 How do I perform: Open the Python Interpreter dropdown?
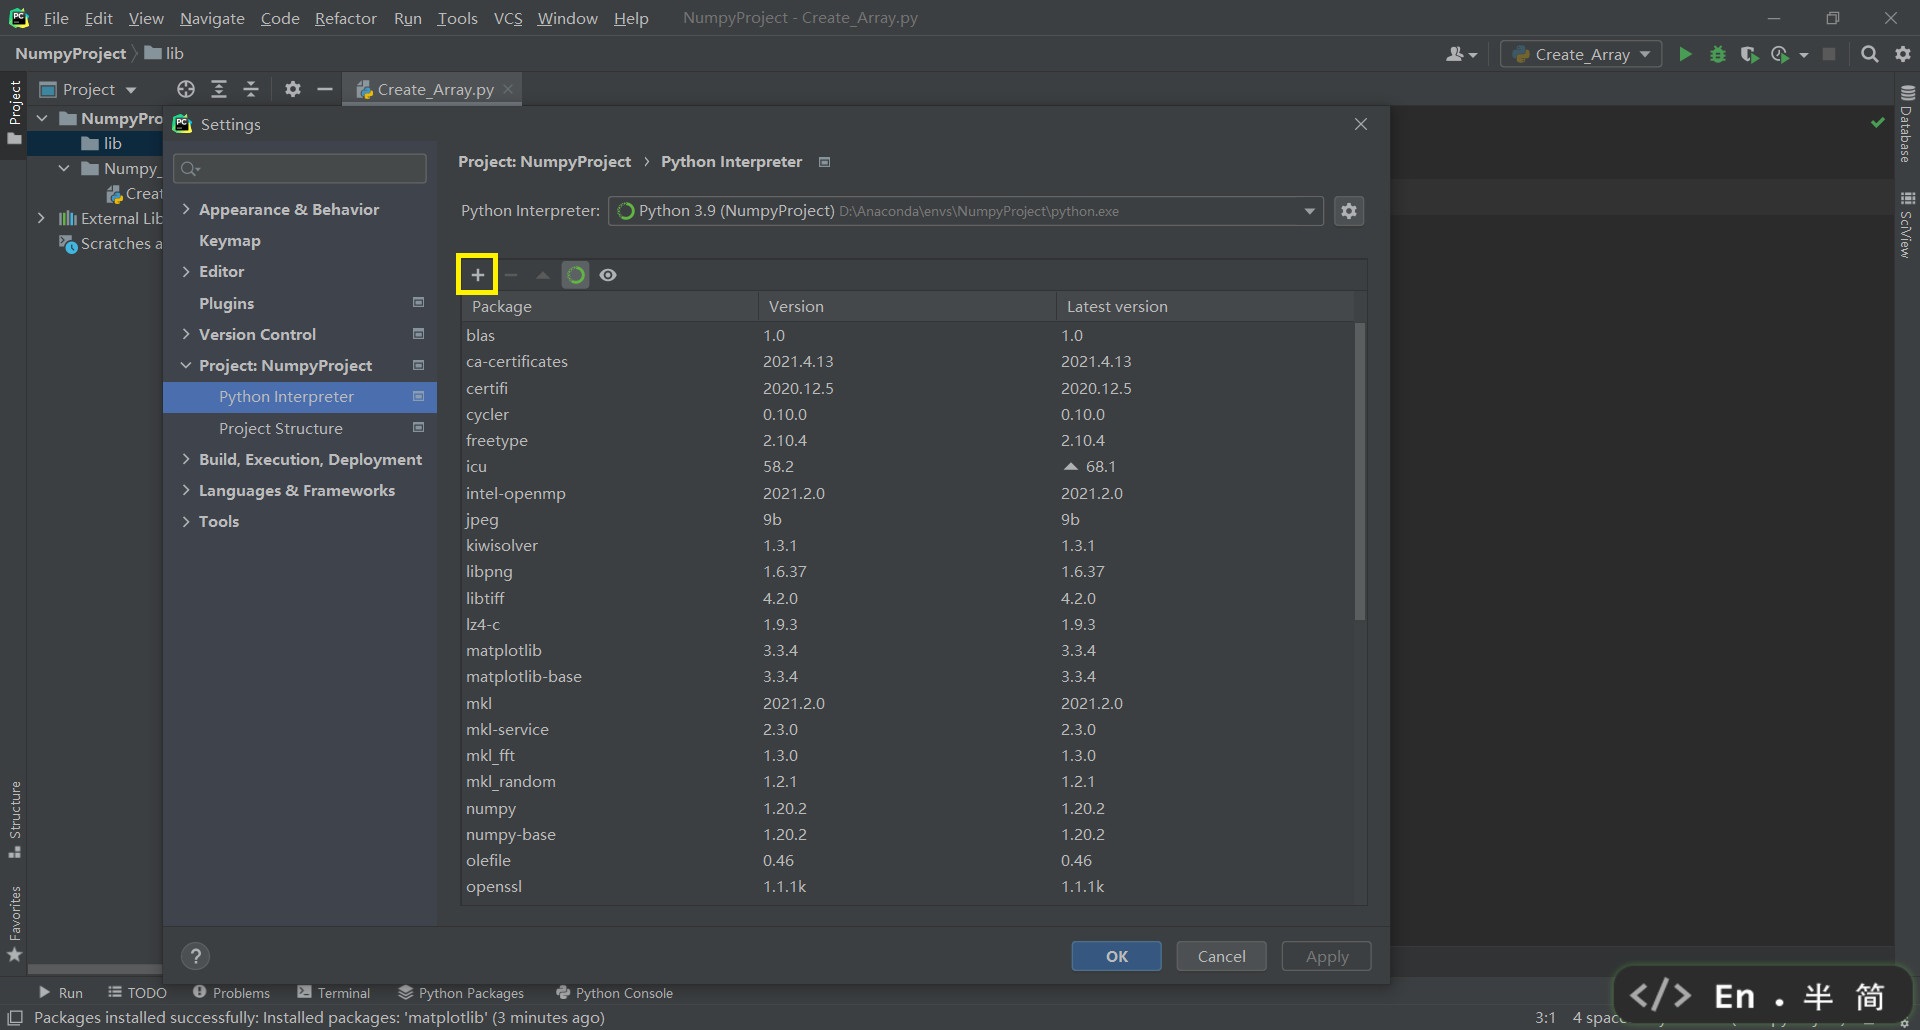965,211
